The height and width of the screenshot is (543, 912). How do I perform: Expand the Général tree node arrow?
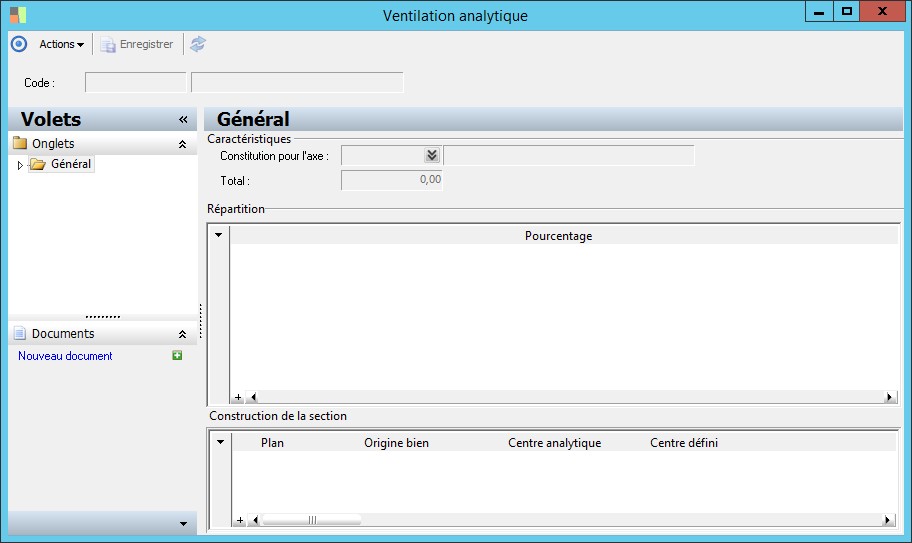(x=20, y=165)
